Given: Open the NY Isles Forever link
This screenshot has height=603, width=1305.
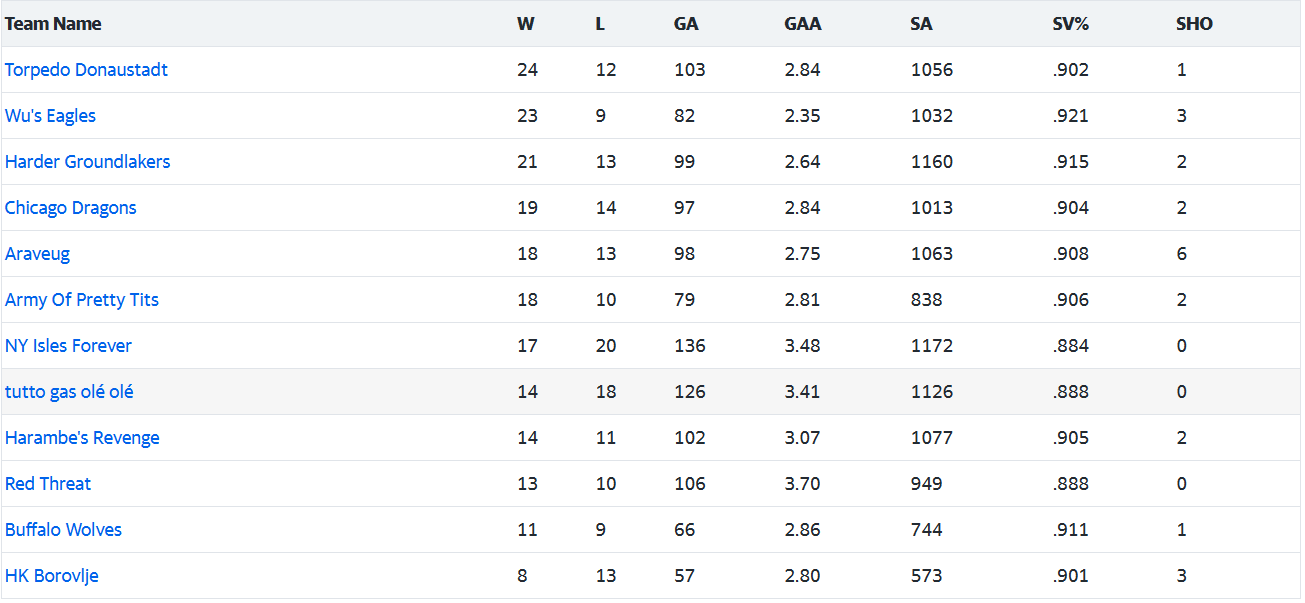Looking at the screenshot, I should pos(68,346).
